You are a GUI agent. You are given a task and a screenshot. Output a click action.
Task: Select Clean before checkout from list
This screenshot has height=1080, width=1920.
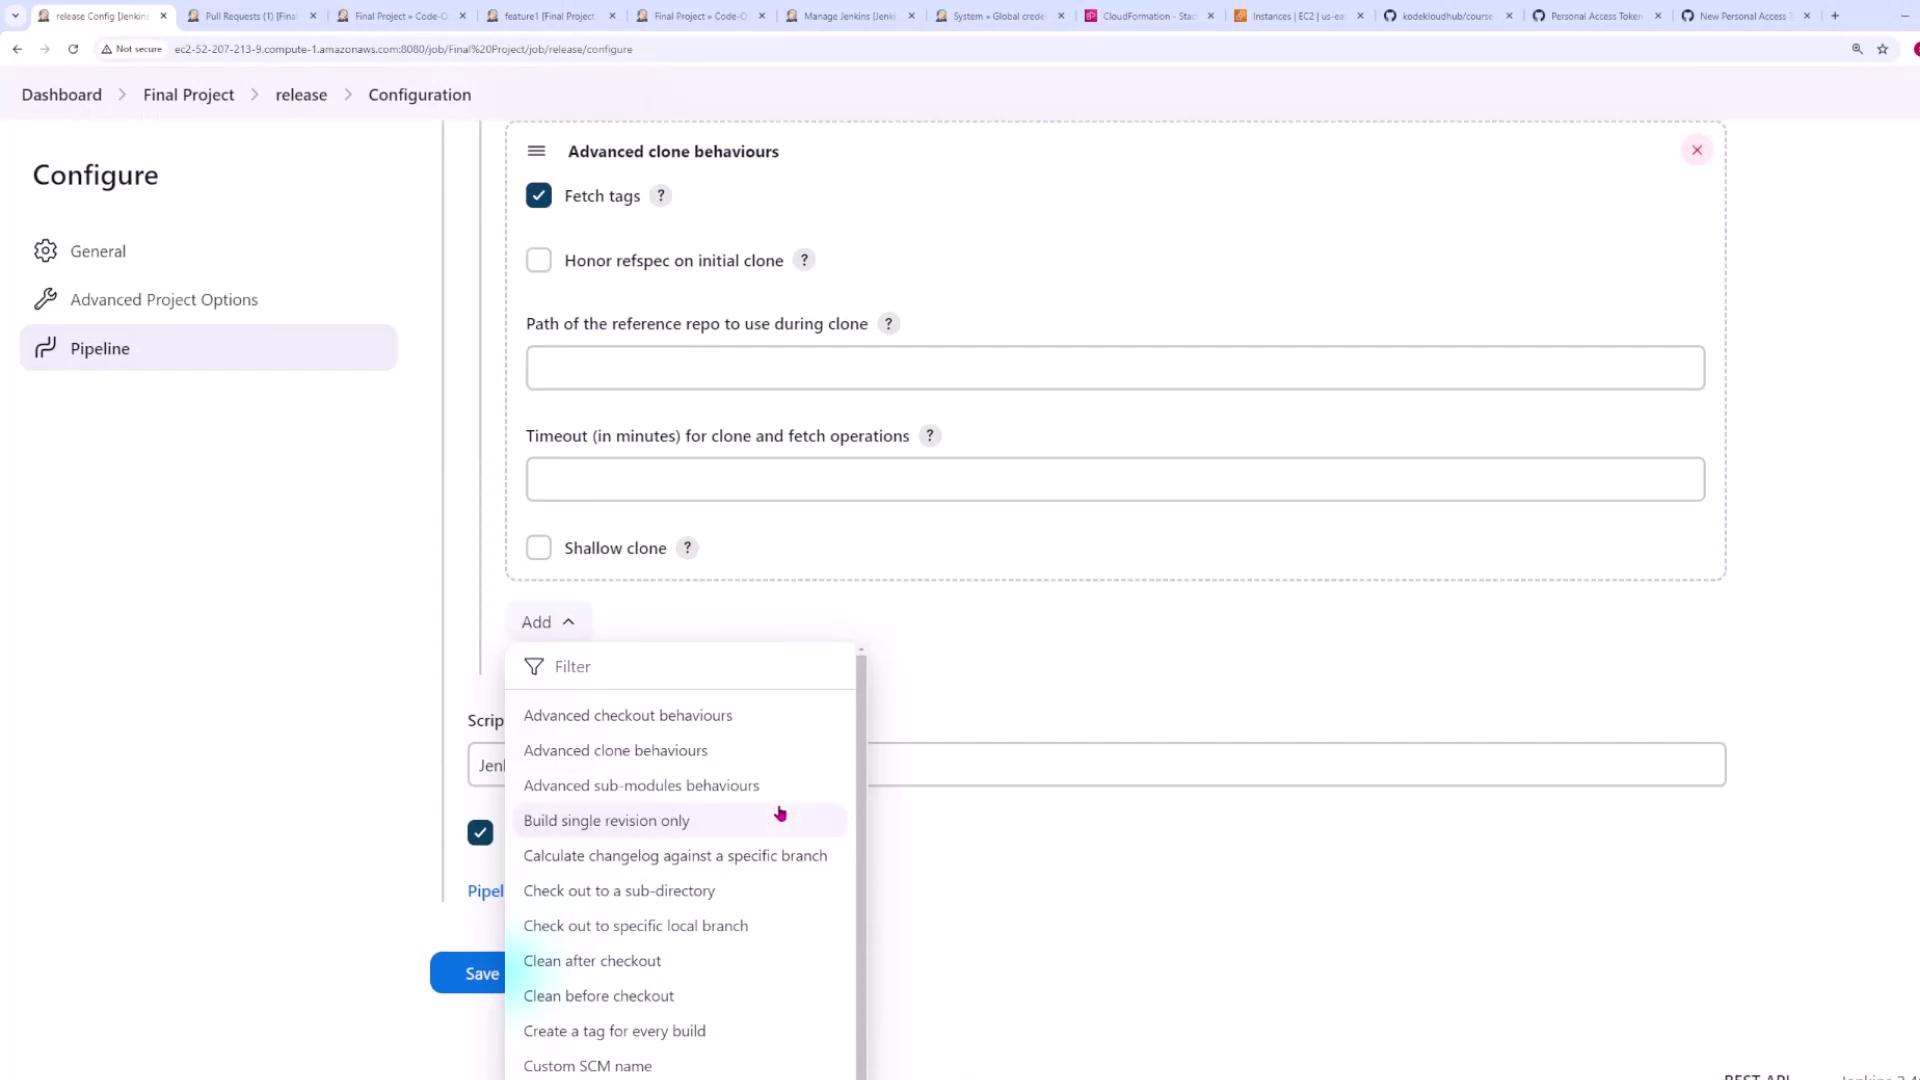pyautogui.click(x=598, y=996)
